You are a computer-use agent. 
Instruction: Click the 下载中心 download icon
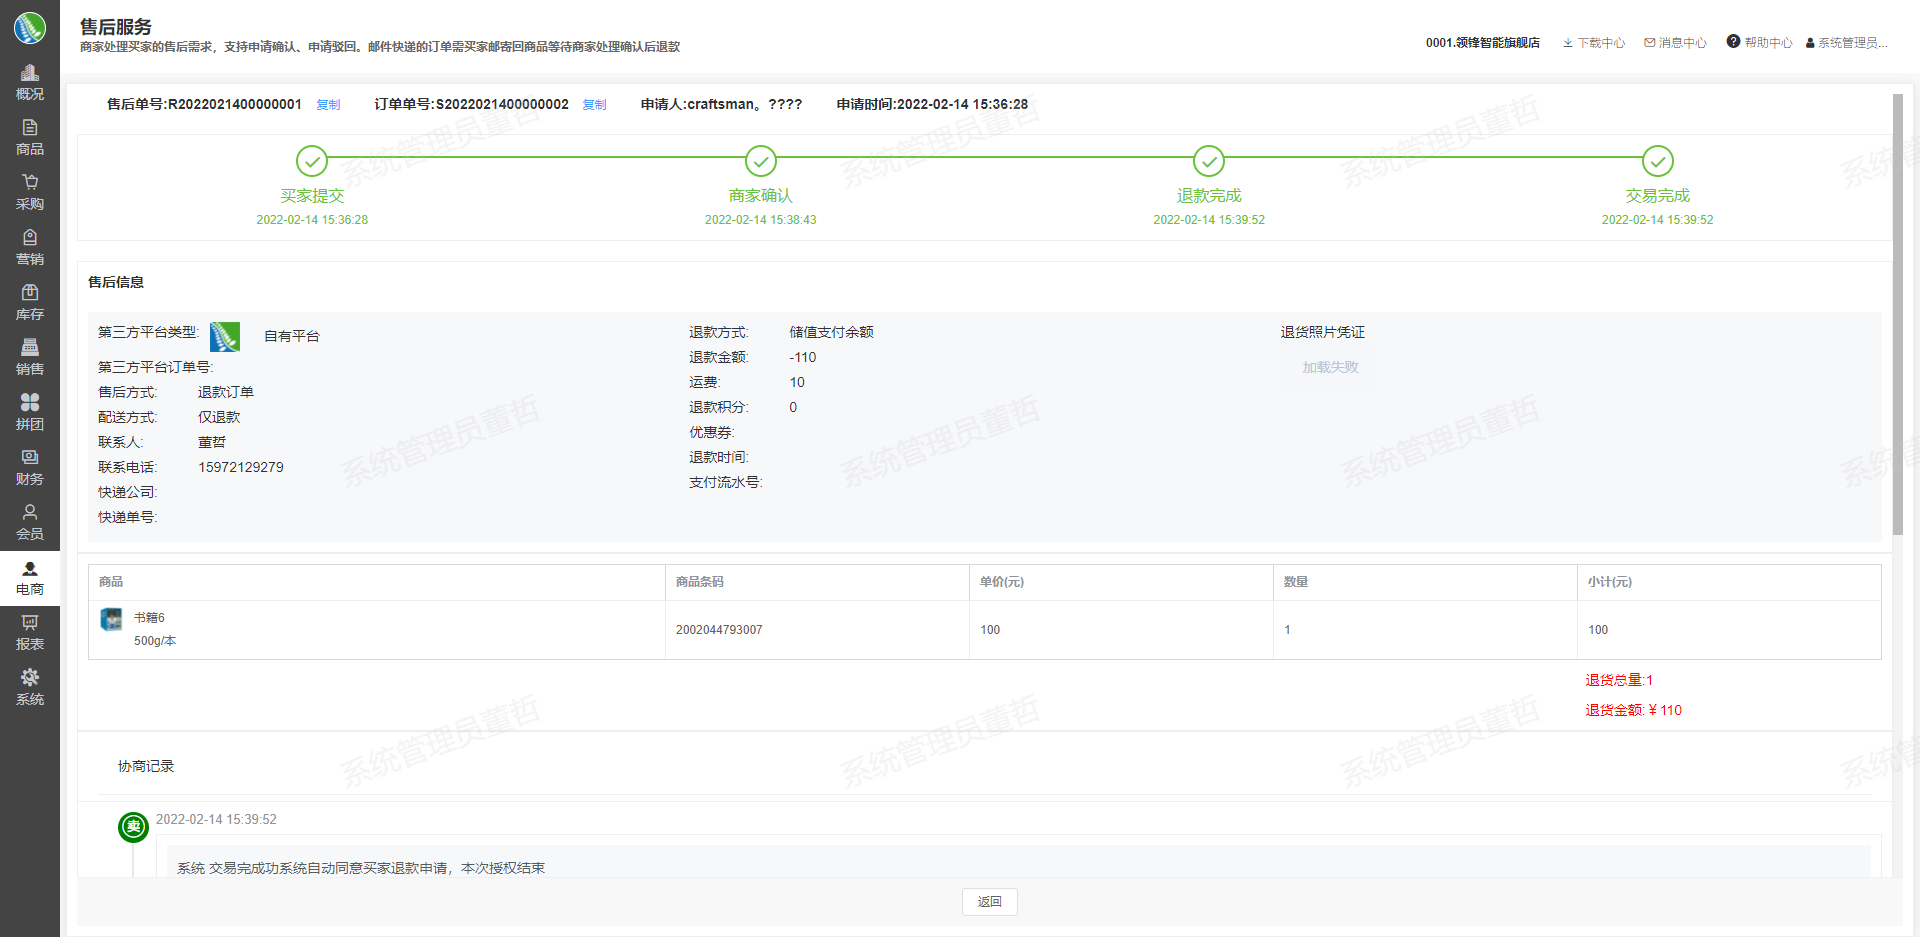(1568, 43)
